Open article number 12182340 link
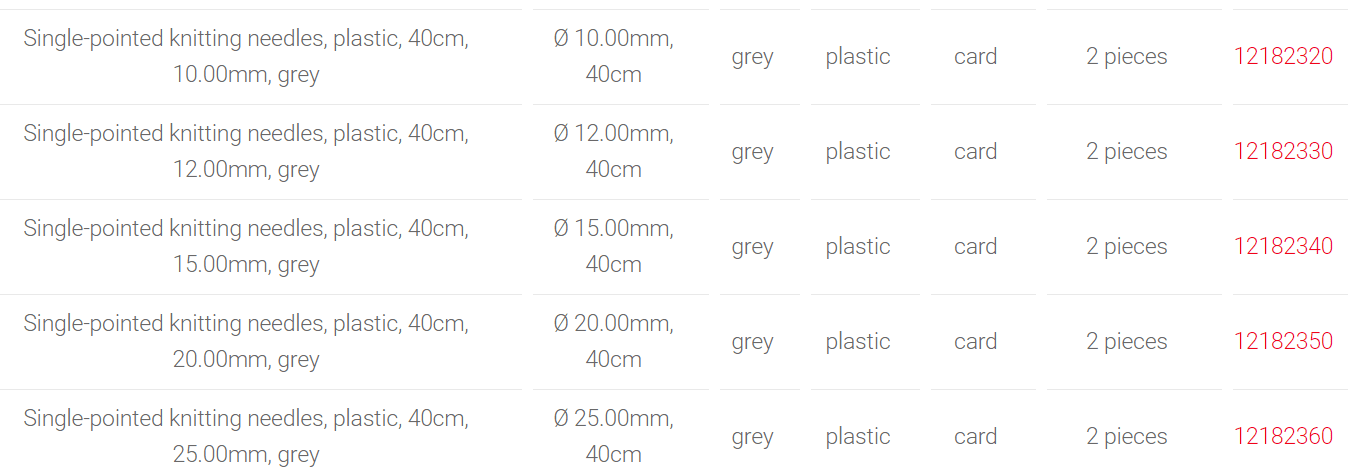The height and width of the screenshot is (470, 1348). [1283, 247]
